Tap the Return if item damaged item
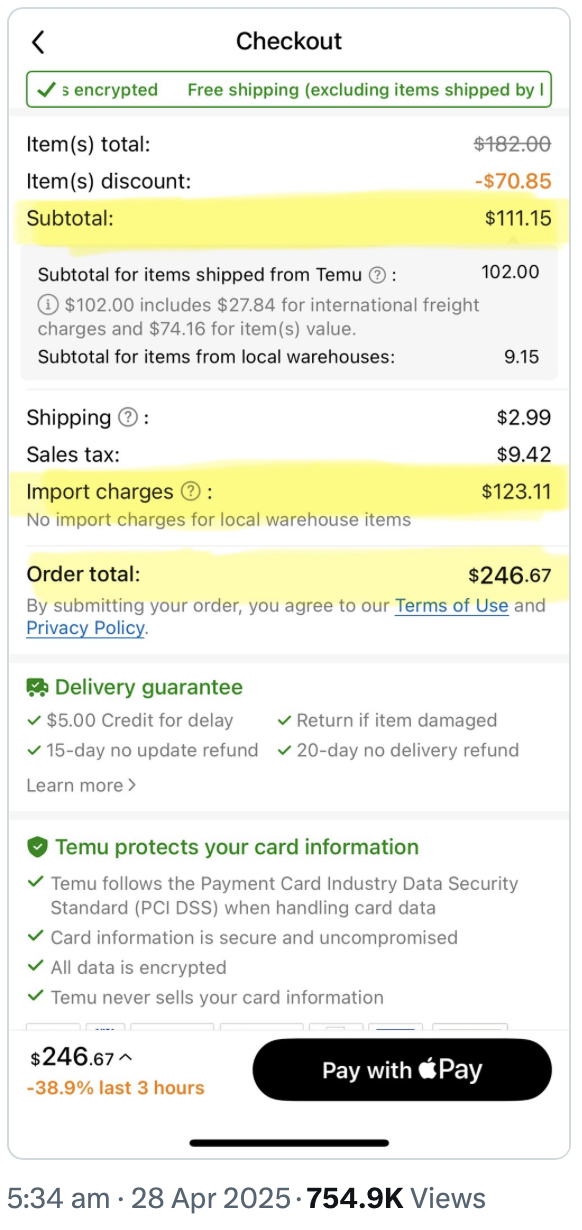The width and height of the screenshot is (582, 1230). [387, 720]
